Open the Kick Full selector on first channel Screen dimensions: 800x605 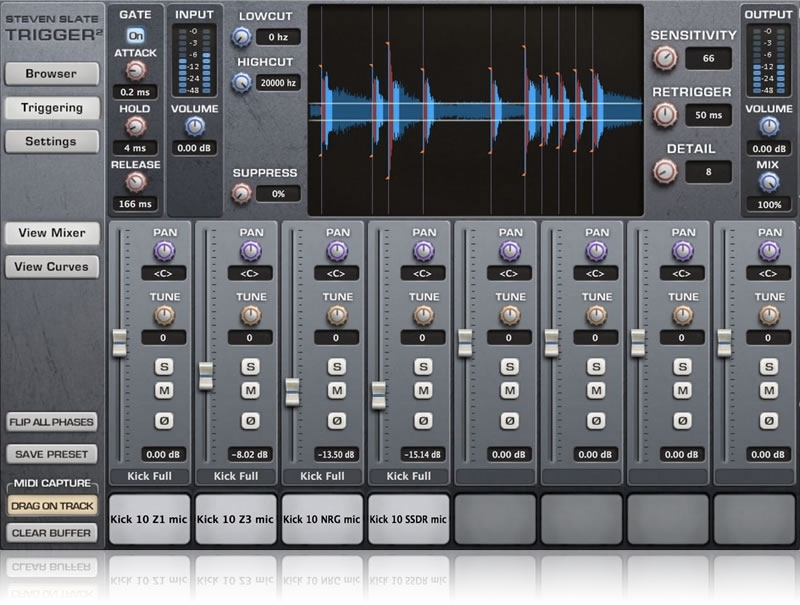click(x=151, y=476)
